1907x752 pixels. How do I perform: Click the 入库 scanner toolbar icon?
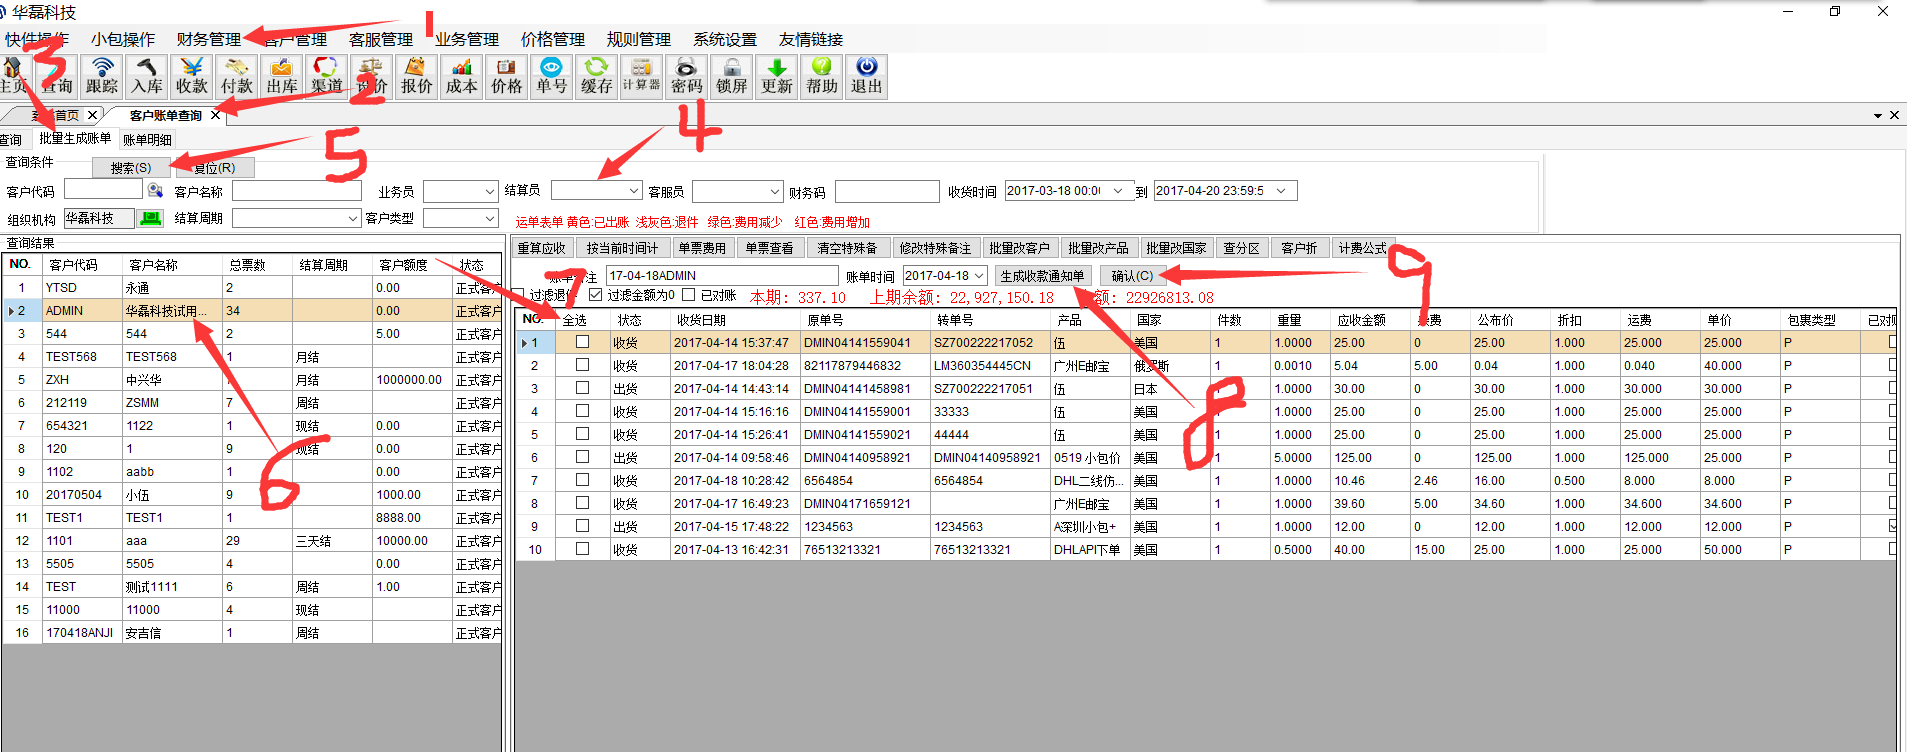tap(147, 76)
